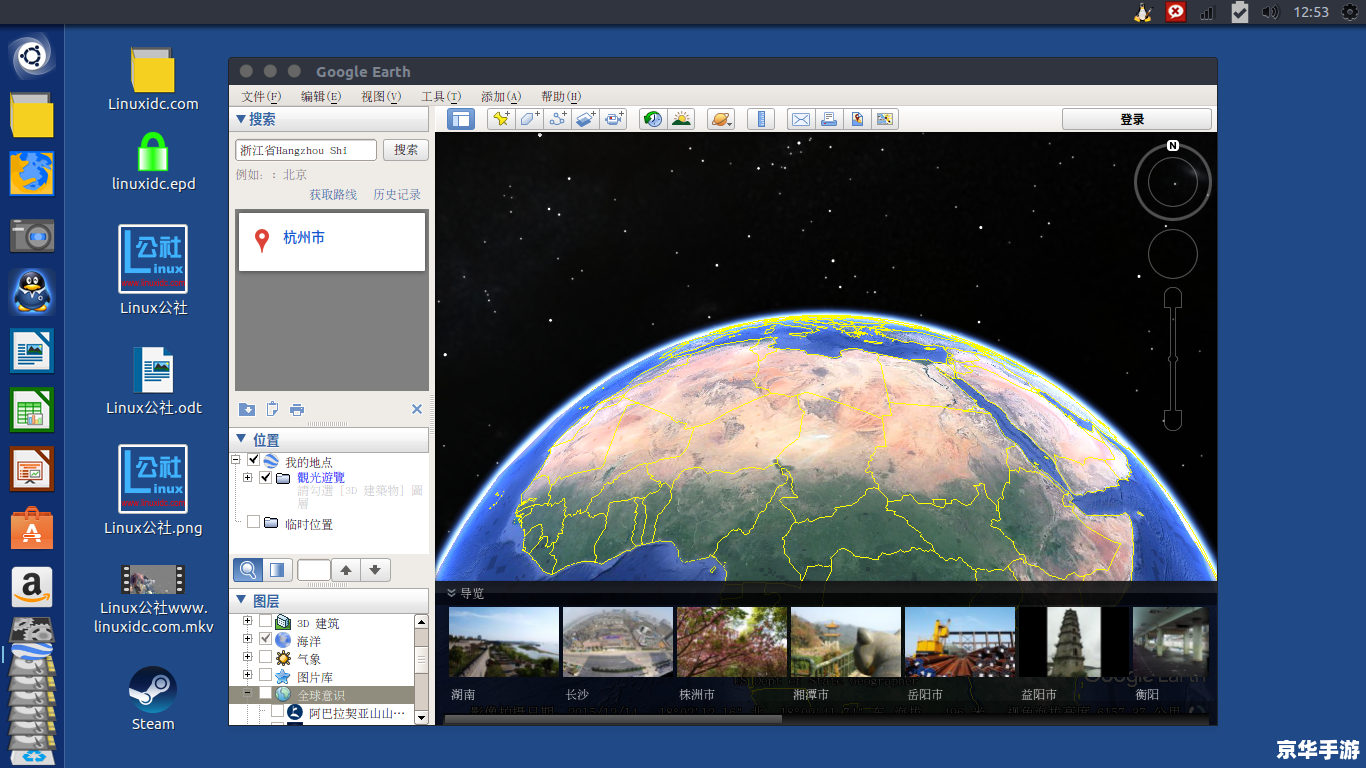
Task: Open the 视图(V) menu
Action: tap(381, 96)
